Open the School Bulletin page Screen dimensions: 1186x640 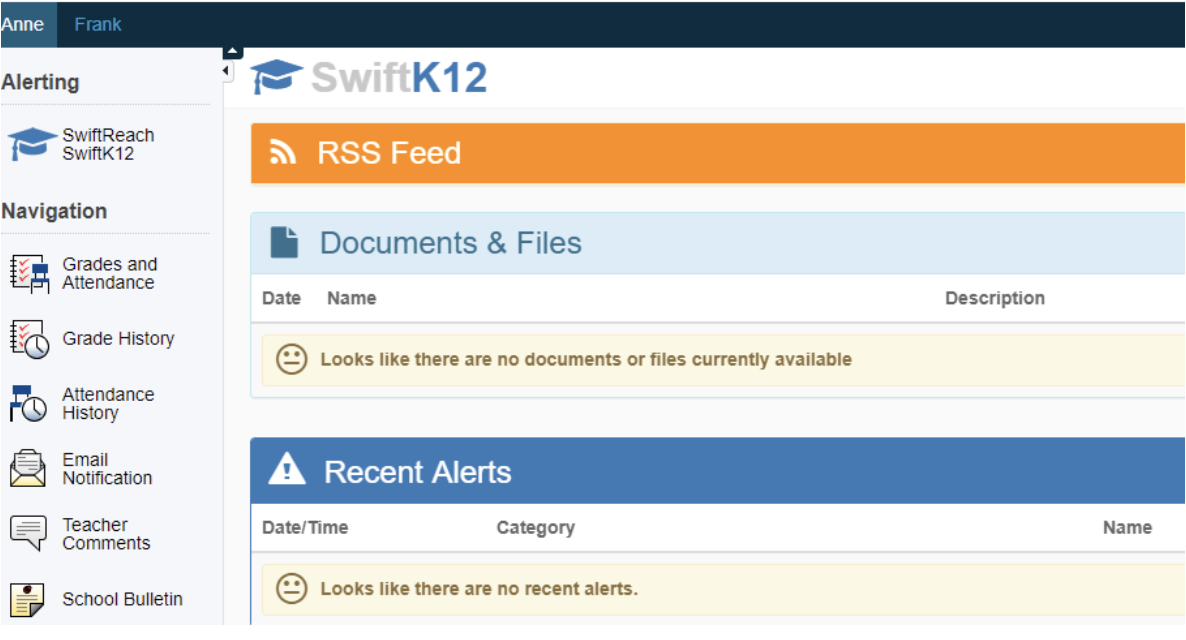click(123, 599)
